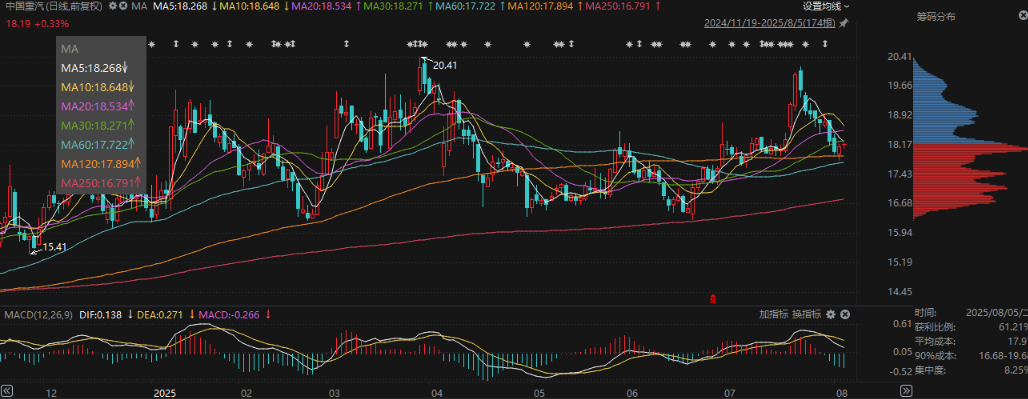Click DEA:0.271 value in MACD bar
1028x399 pixels.
click(161, 315)
